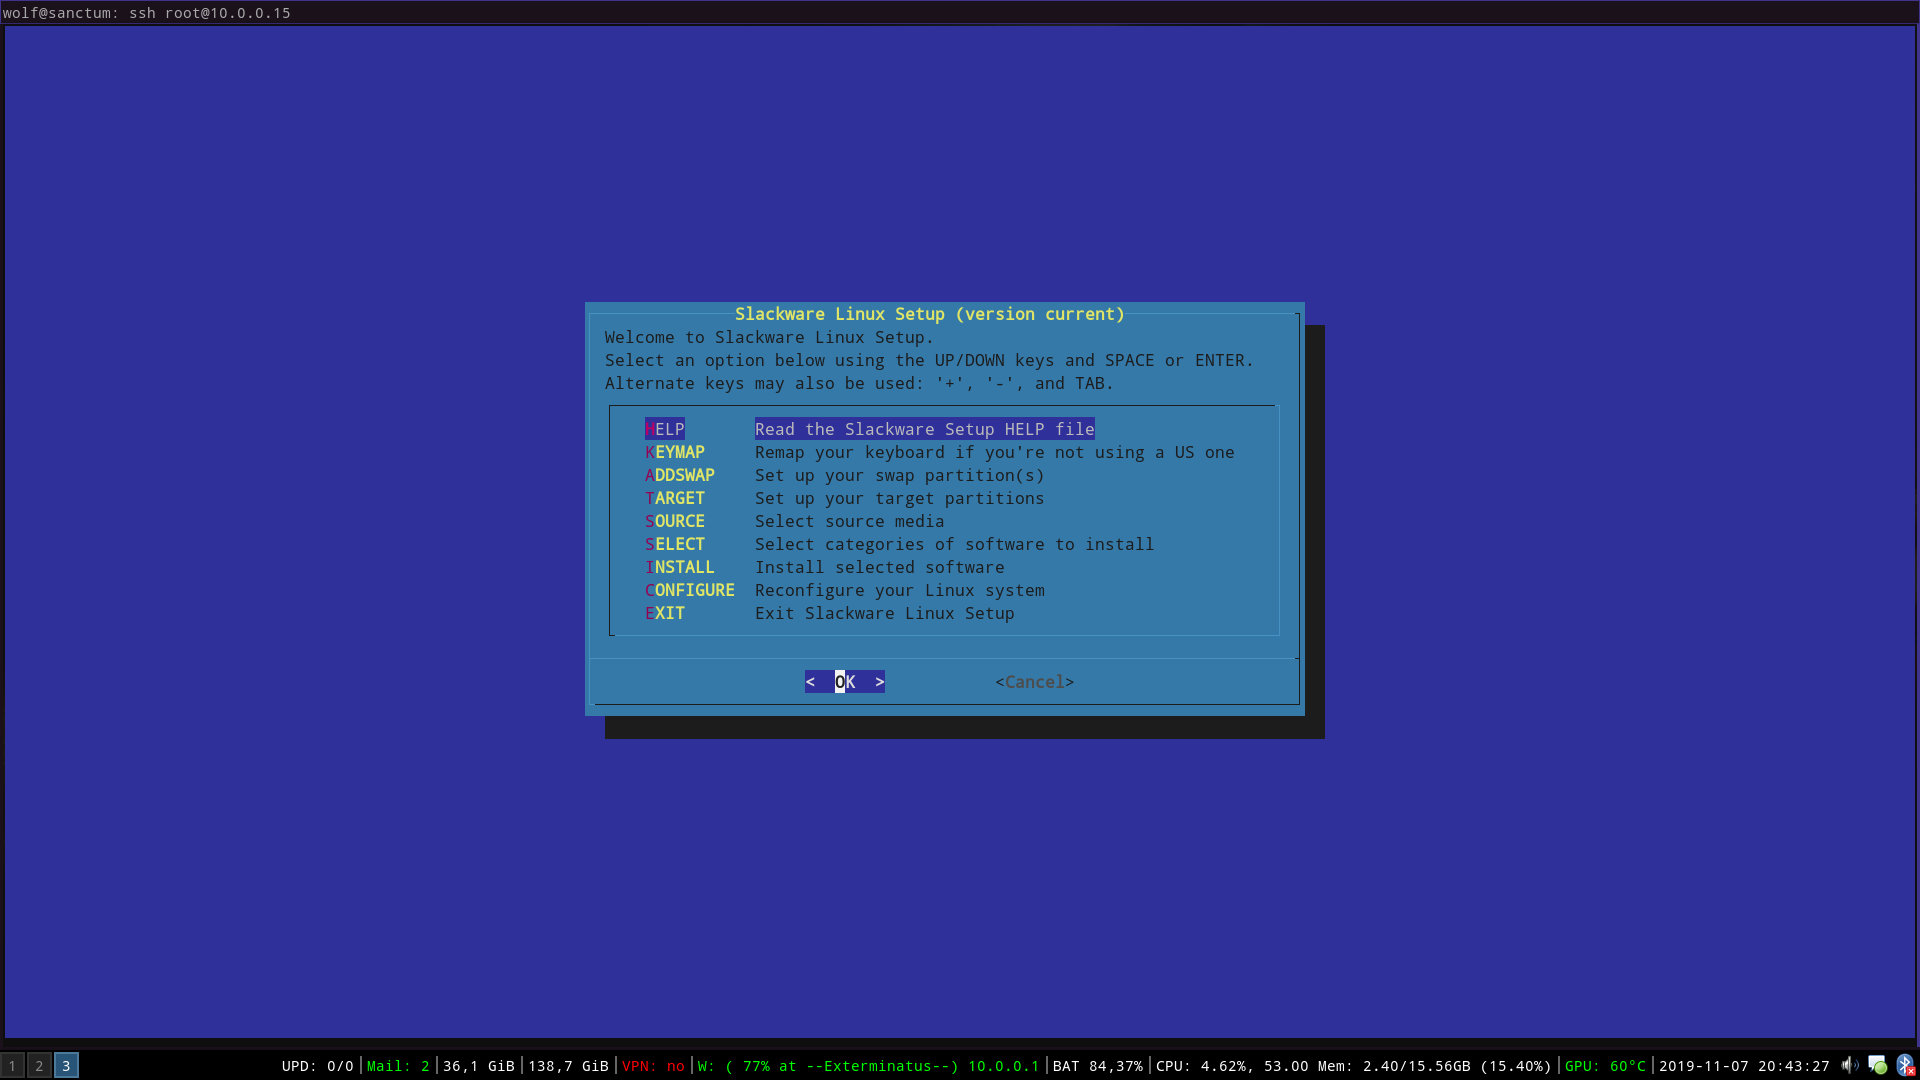Click 'Select source media' text

point(850,521)
